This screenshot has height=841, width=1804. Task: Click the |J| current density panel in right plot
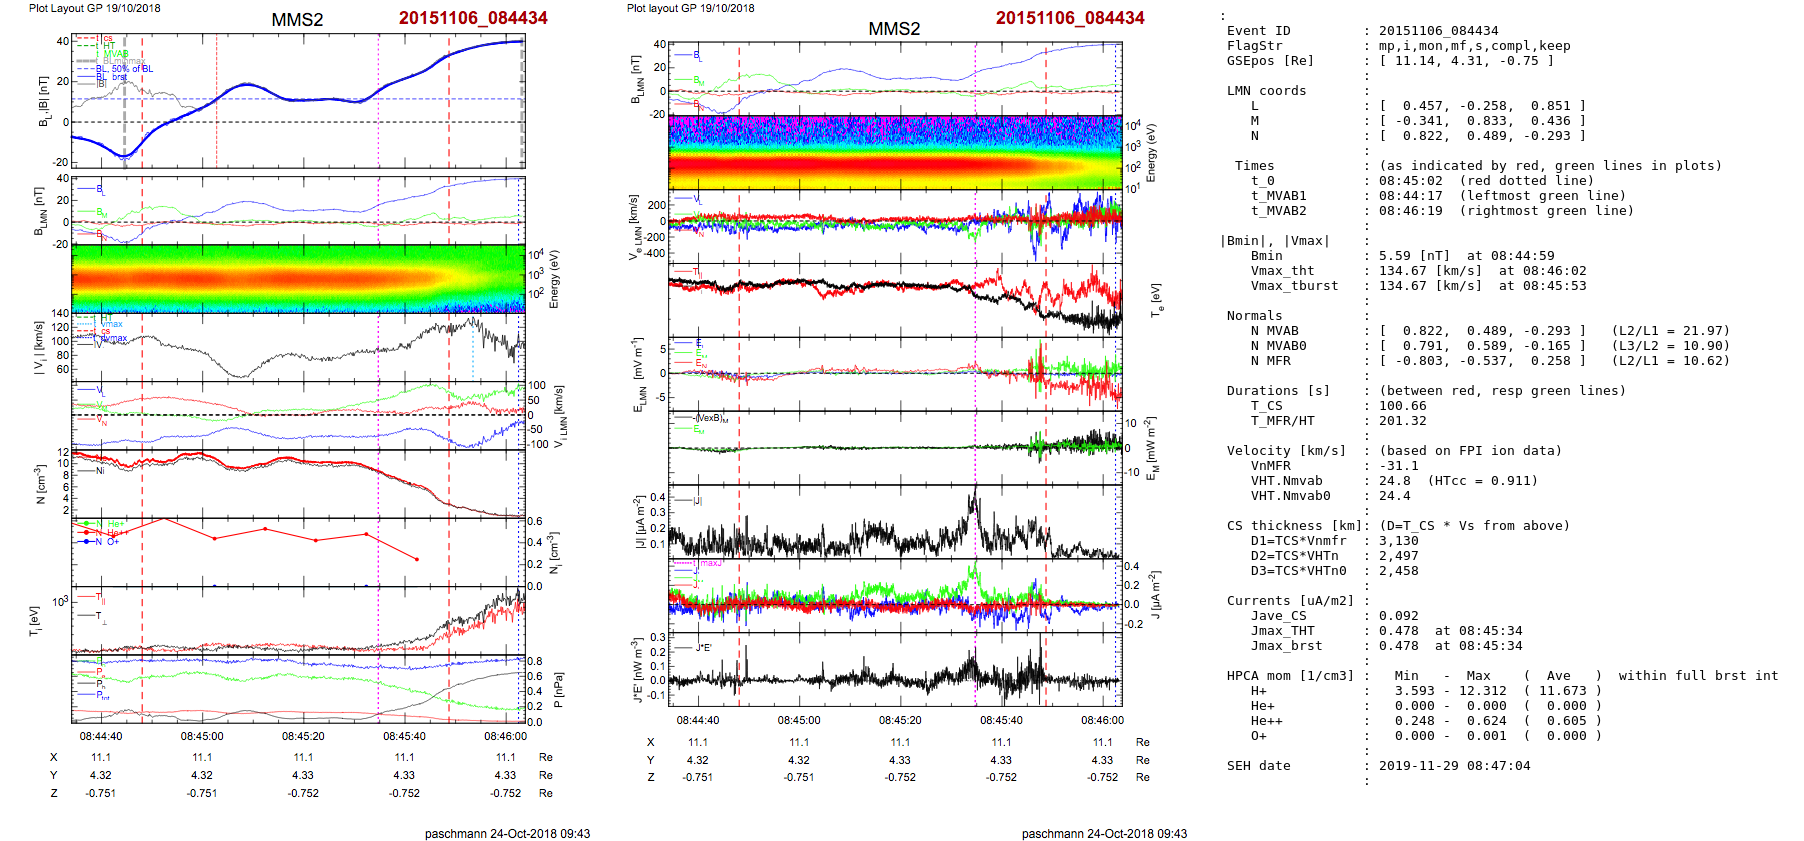pos(895,522)
